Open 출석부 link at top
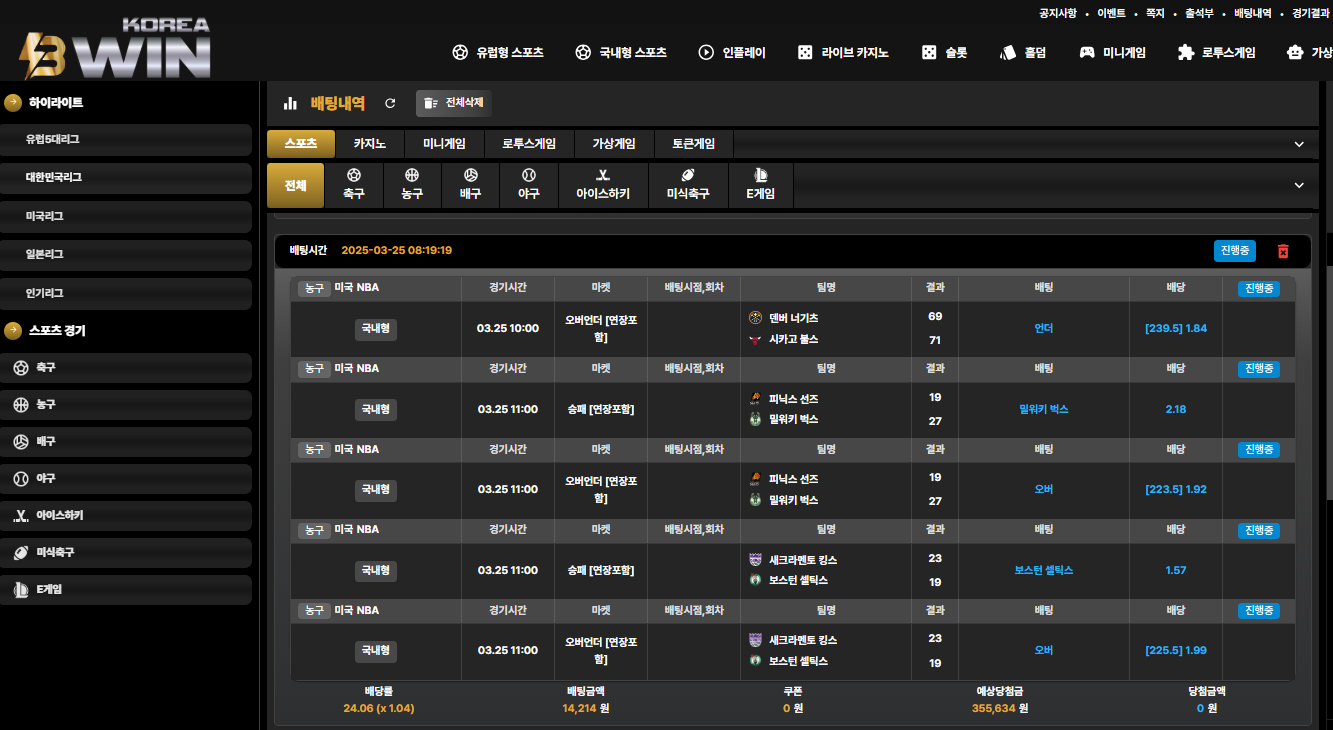This screenshot has height=730, width=1333. (x=1199, y=13)
